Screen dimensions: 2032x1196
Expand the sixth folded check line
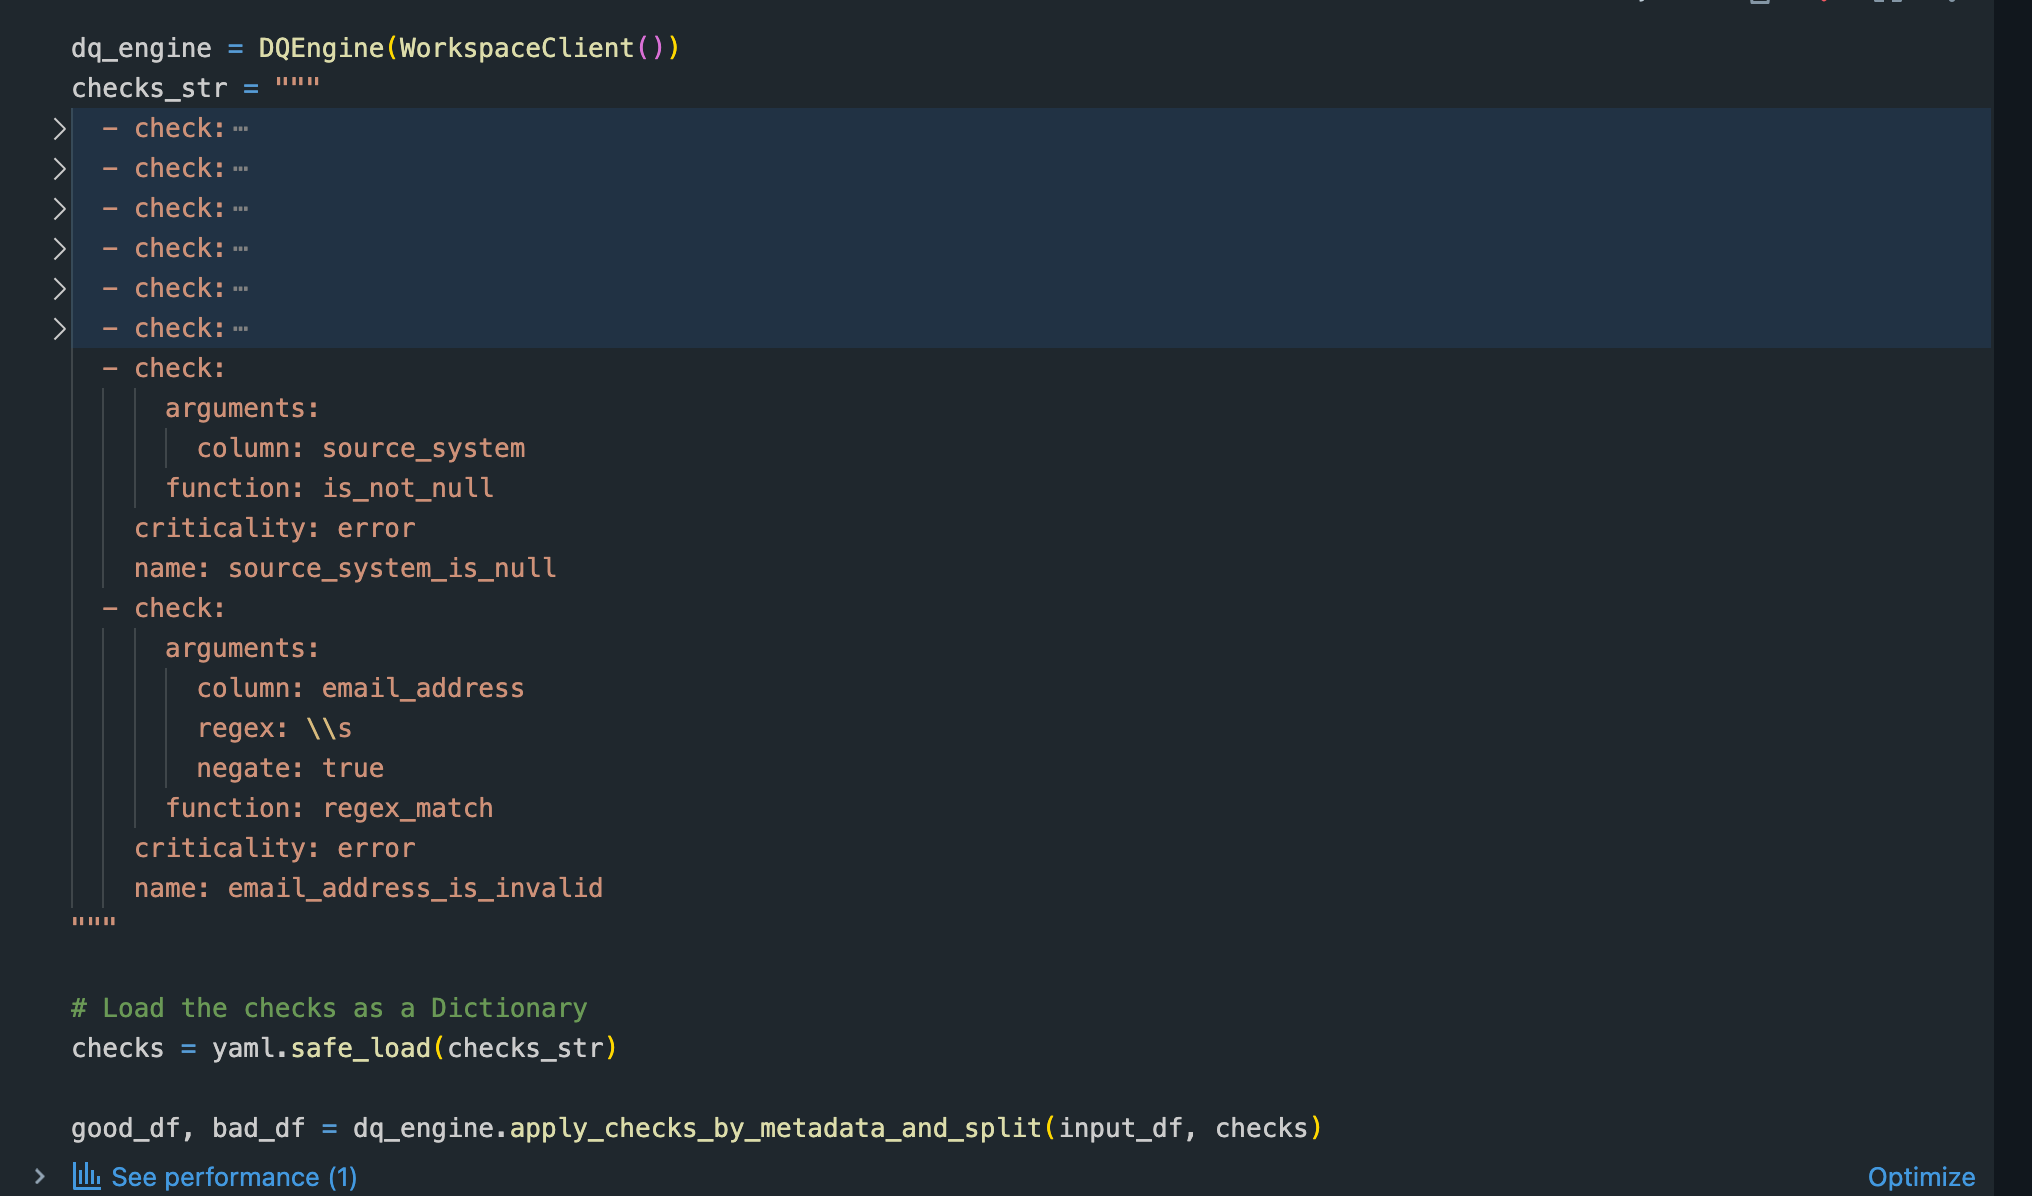59,329
